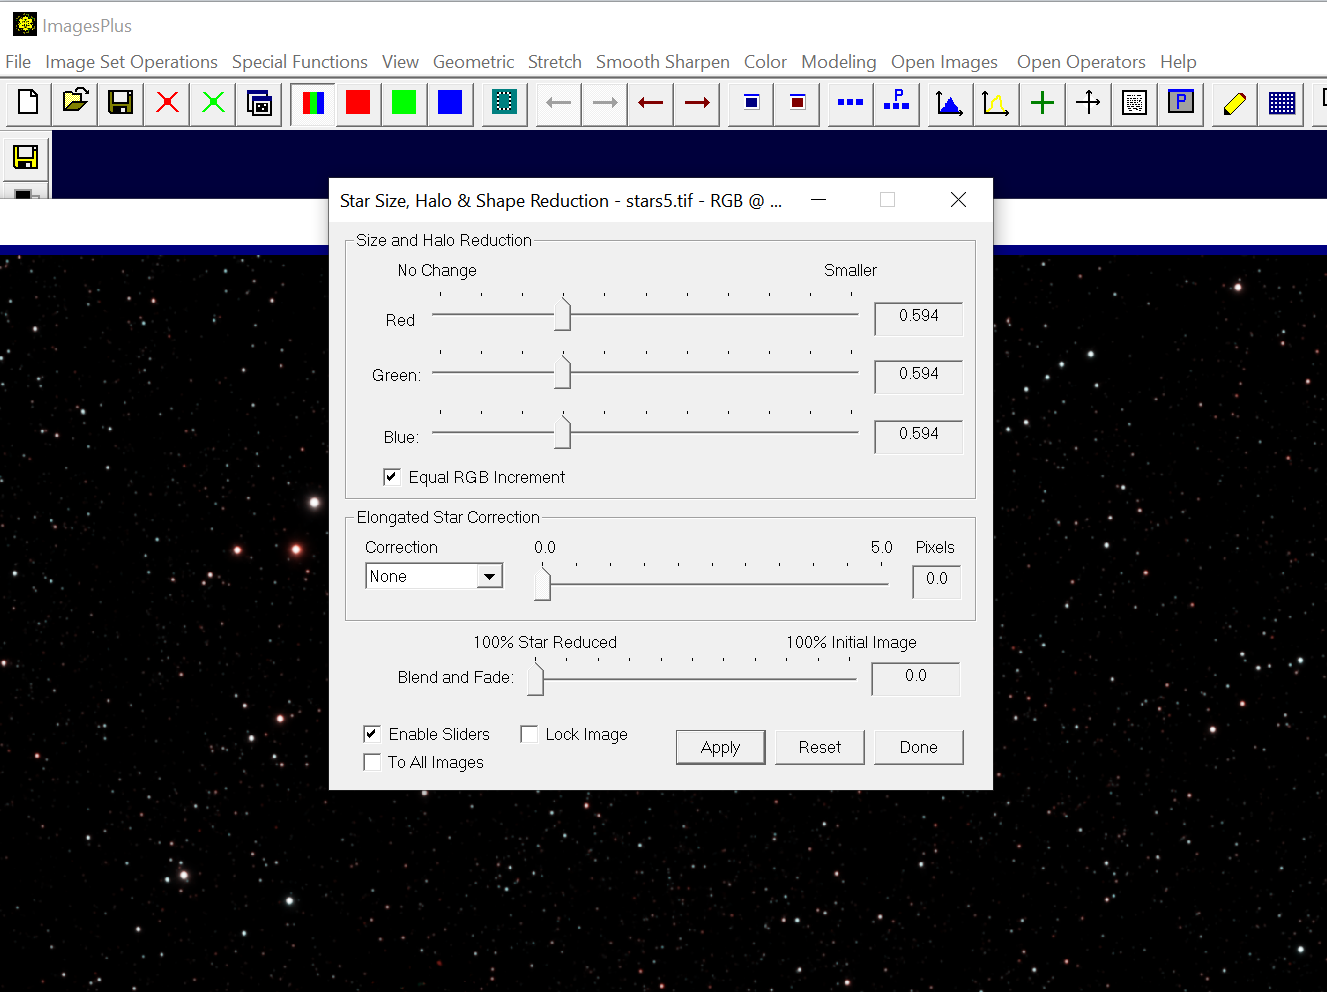This screenshot has width=1327, height=992.
Task: Open the File menu
Action: [x=18, y=62]
